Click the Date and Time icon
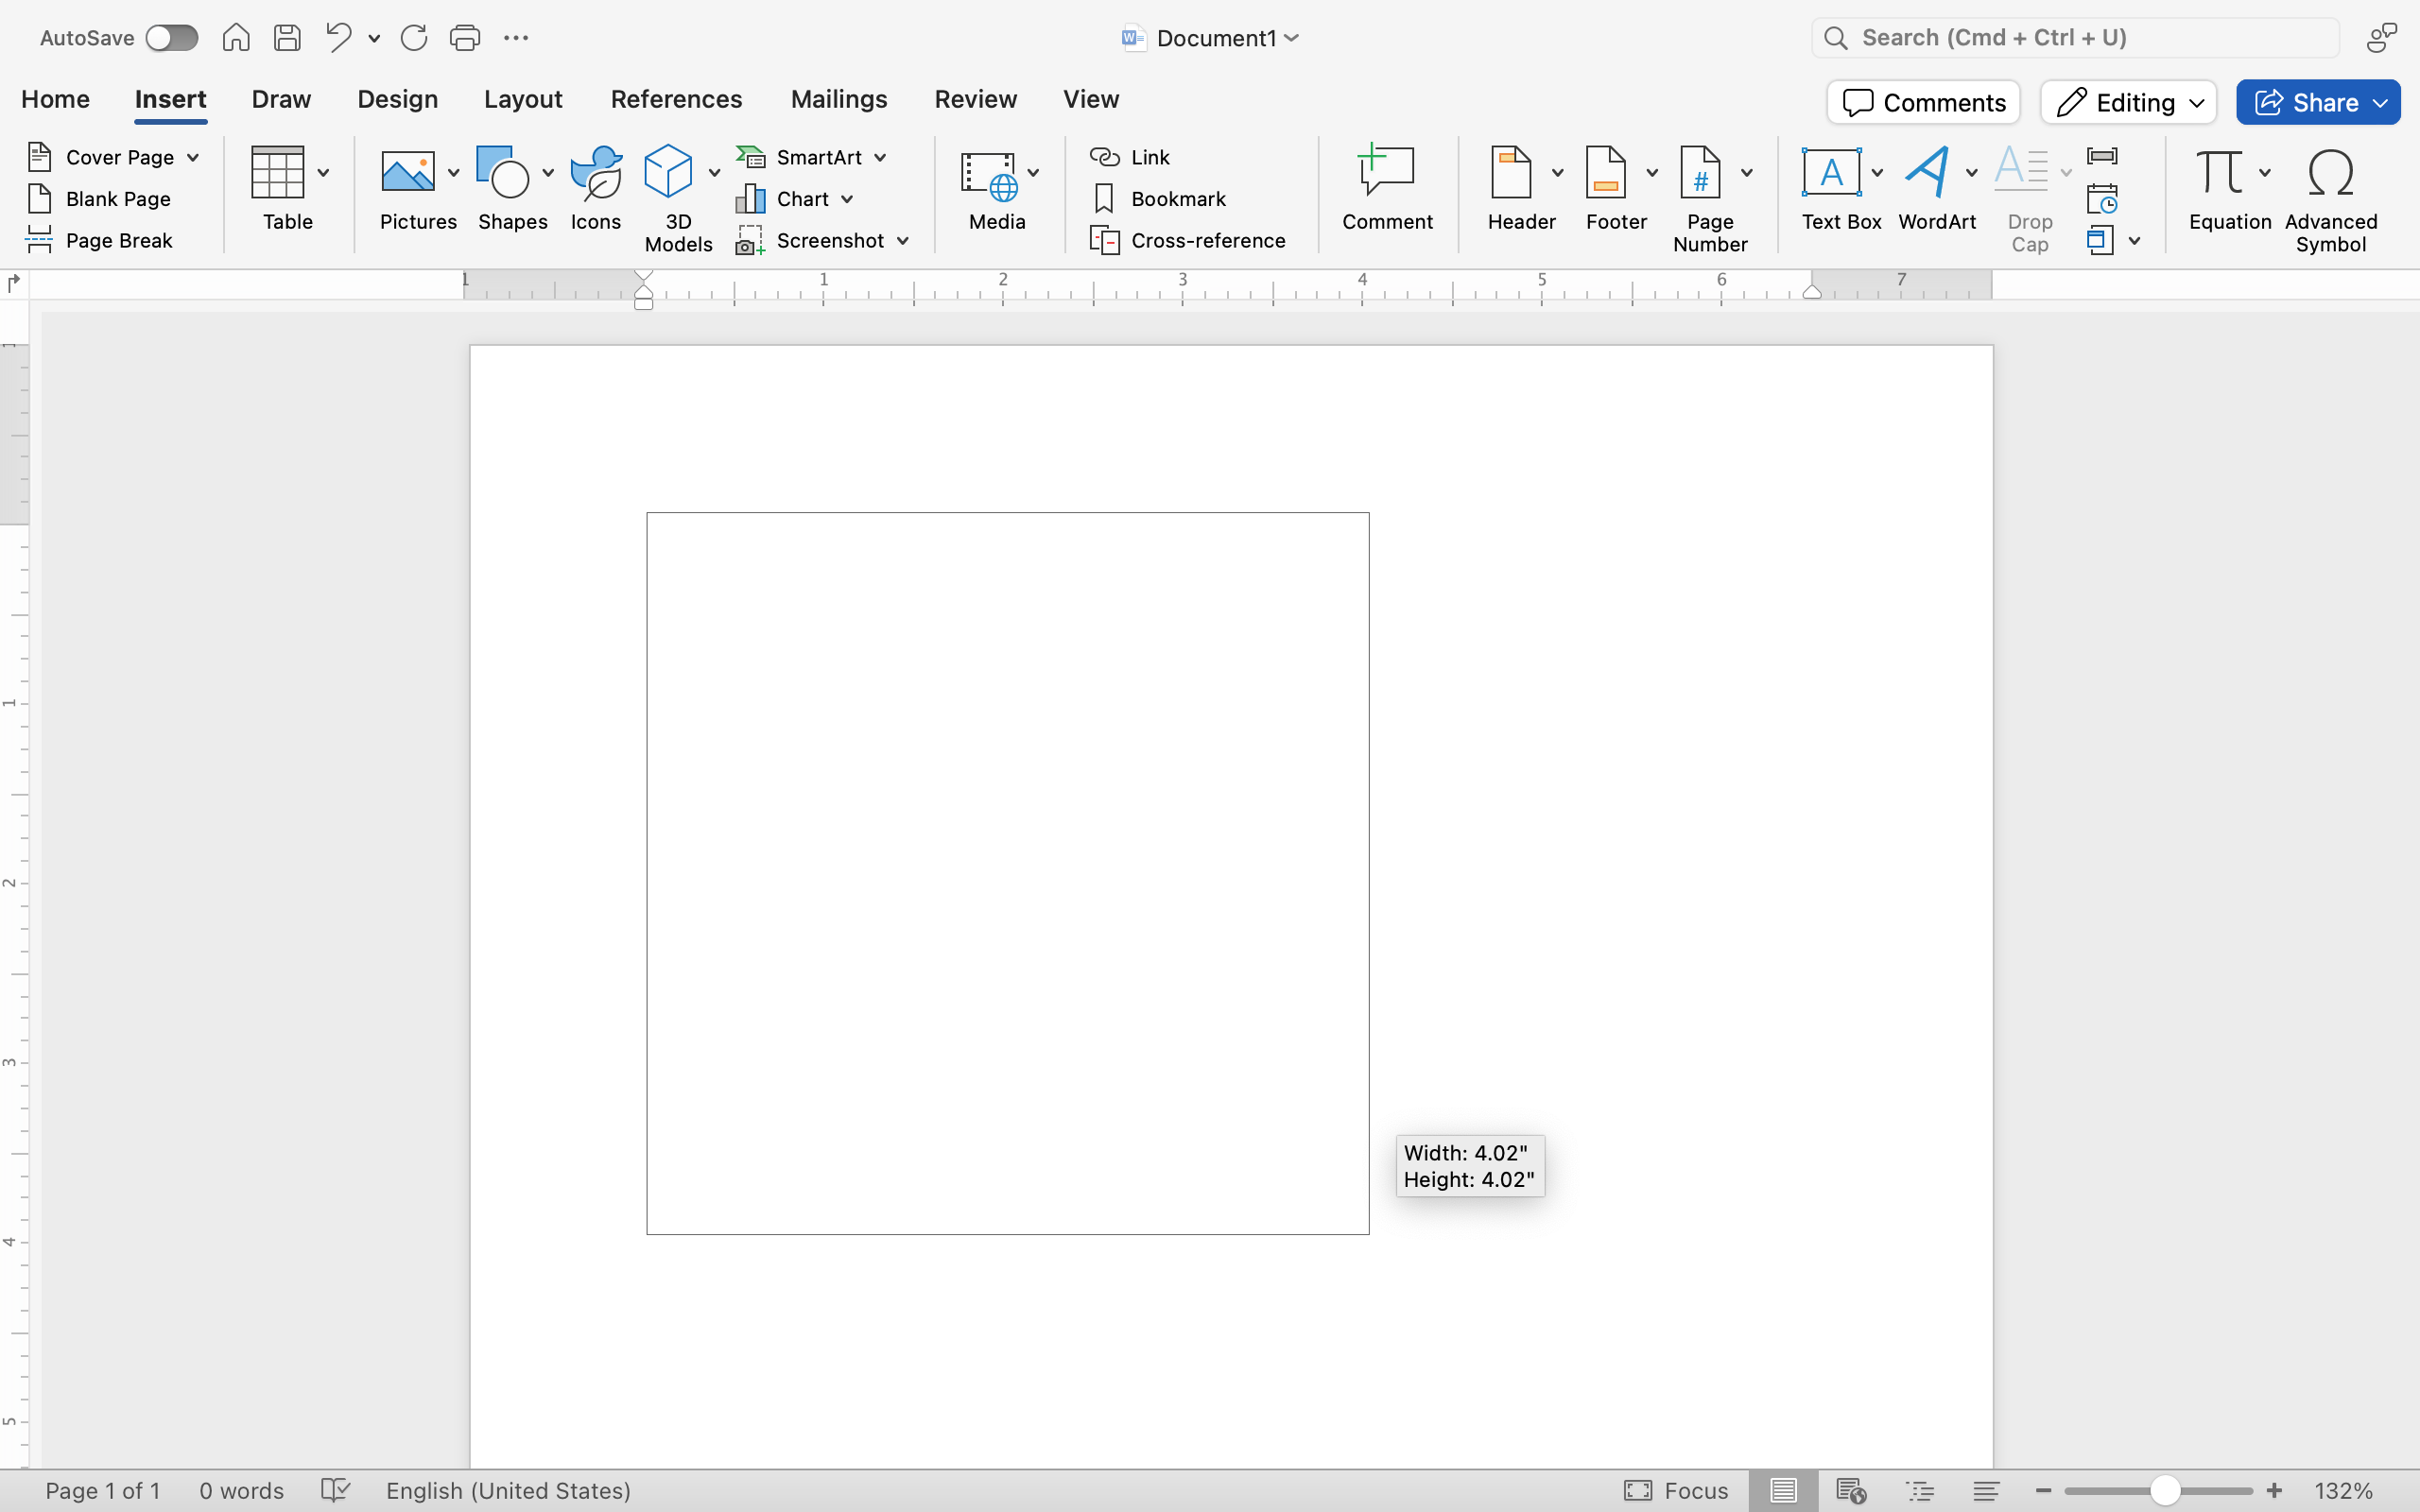Viewport: 2420px width, 1512px height. coord(2102,198)
